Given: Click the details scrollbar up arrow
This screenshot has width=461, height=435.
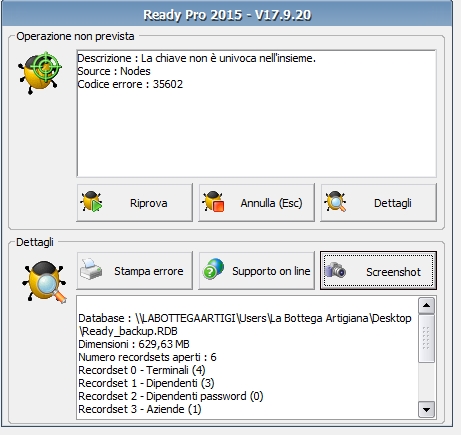Looking at the screenshot, I should [x=427, y=306].
